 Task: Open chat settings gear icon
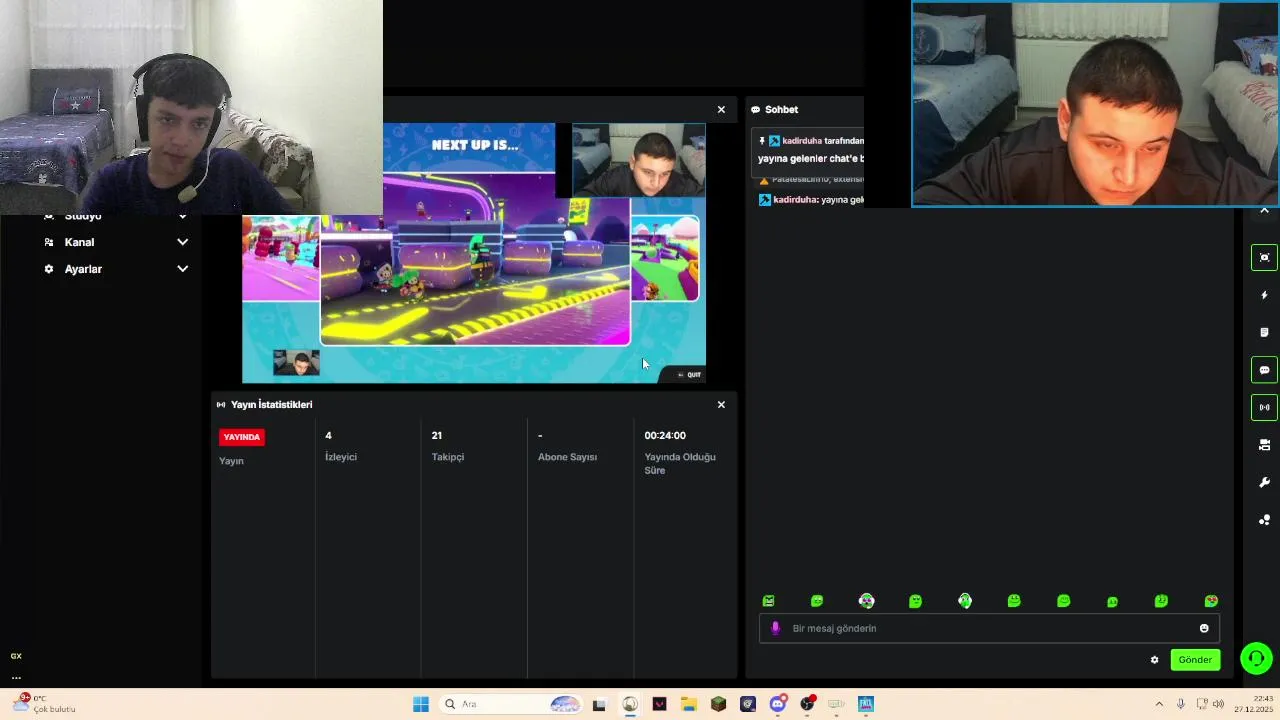pos(1154,660)
